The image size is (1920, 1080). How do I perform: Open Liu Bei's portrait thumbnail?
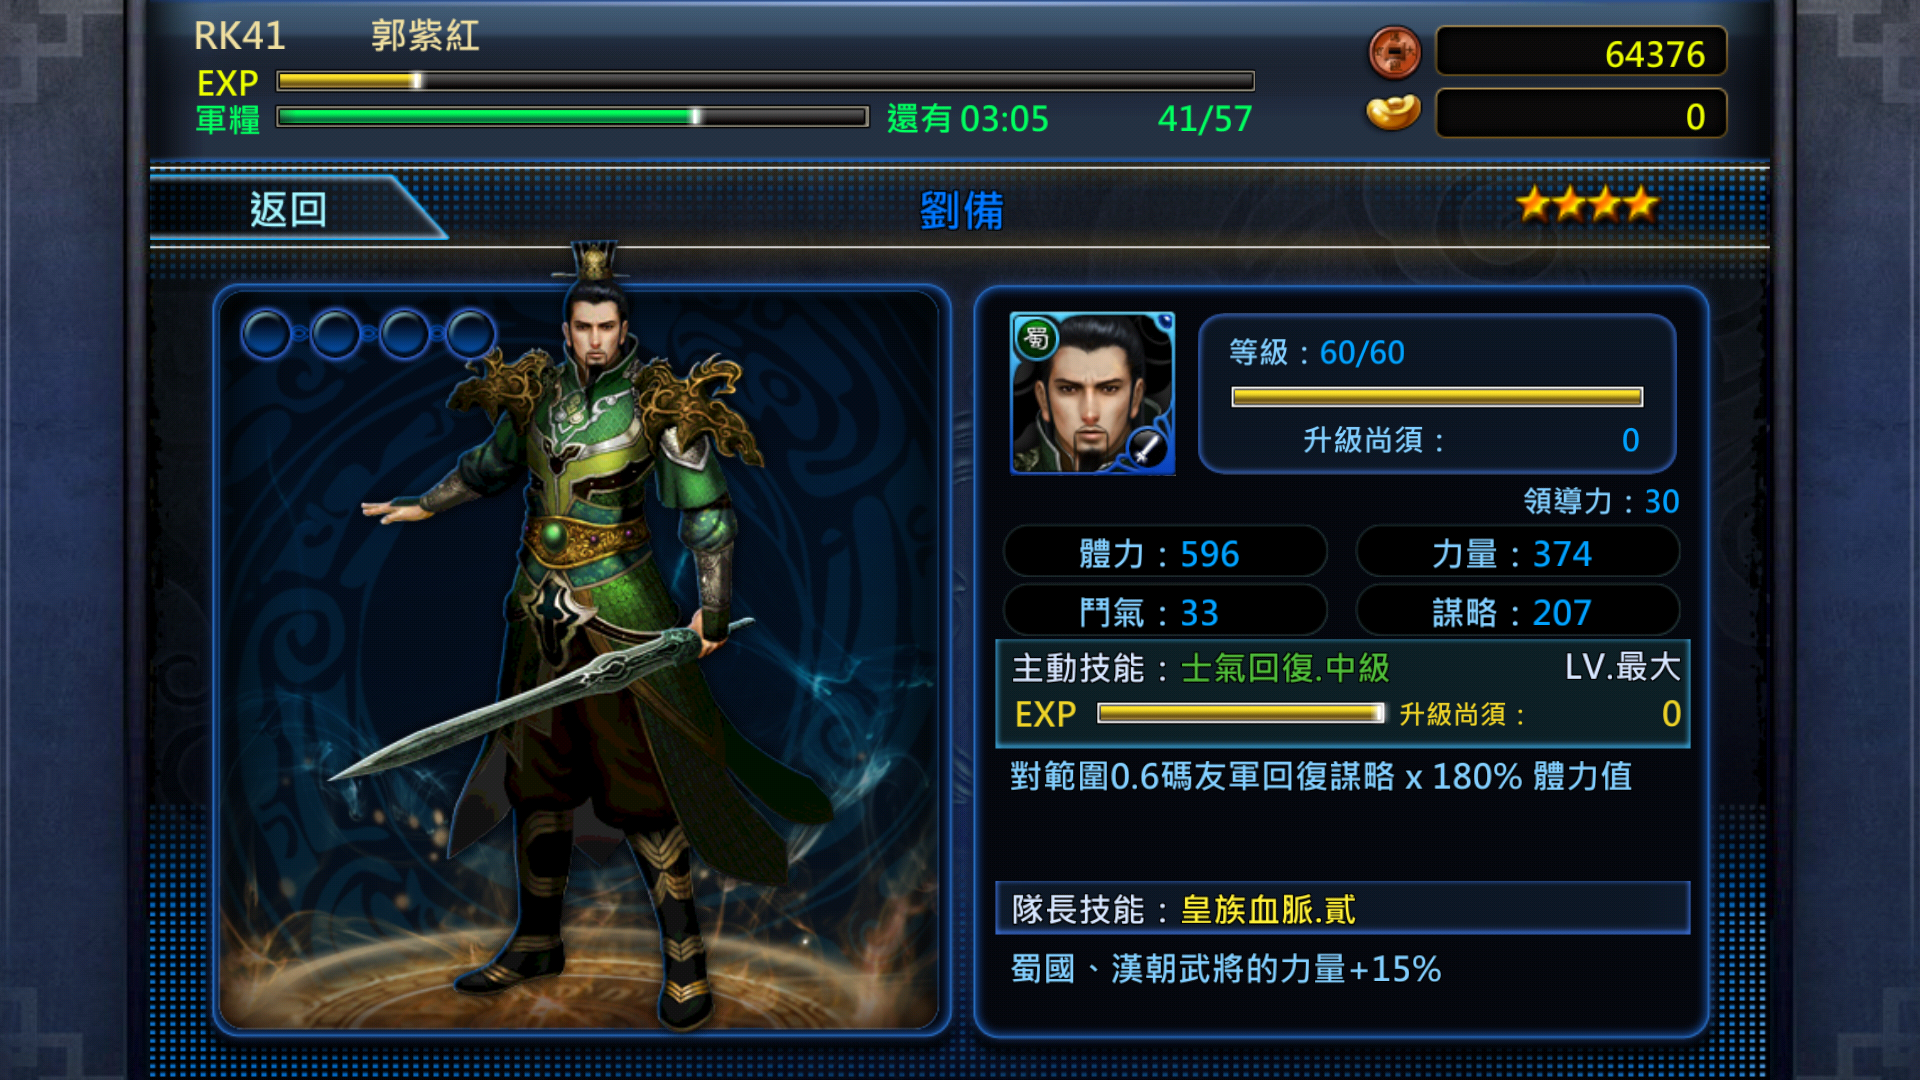pyautogui.click(x=1093, y=393)
